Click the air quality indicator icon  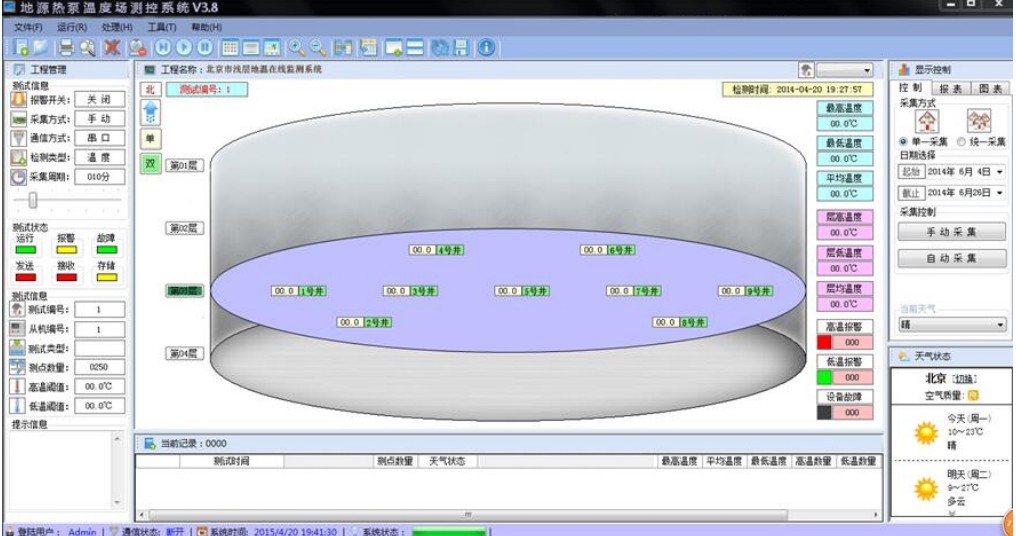pyautogui.click(x=973, y=395)
